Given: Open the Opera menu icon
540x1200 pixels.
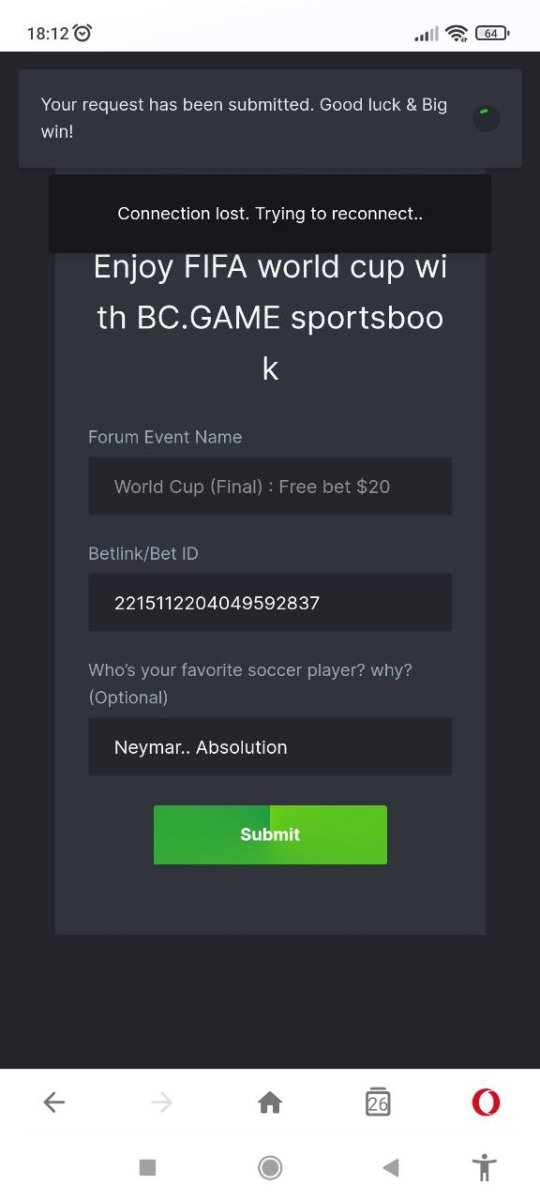Looking at the screenshot, I should tap(486, 1102).
